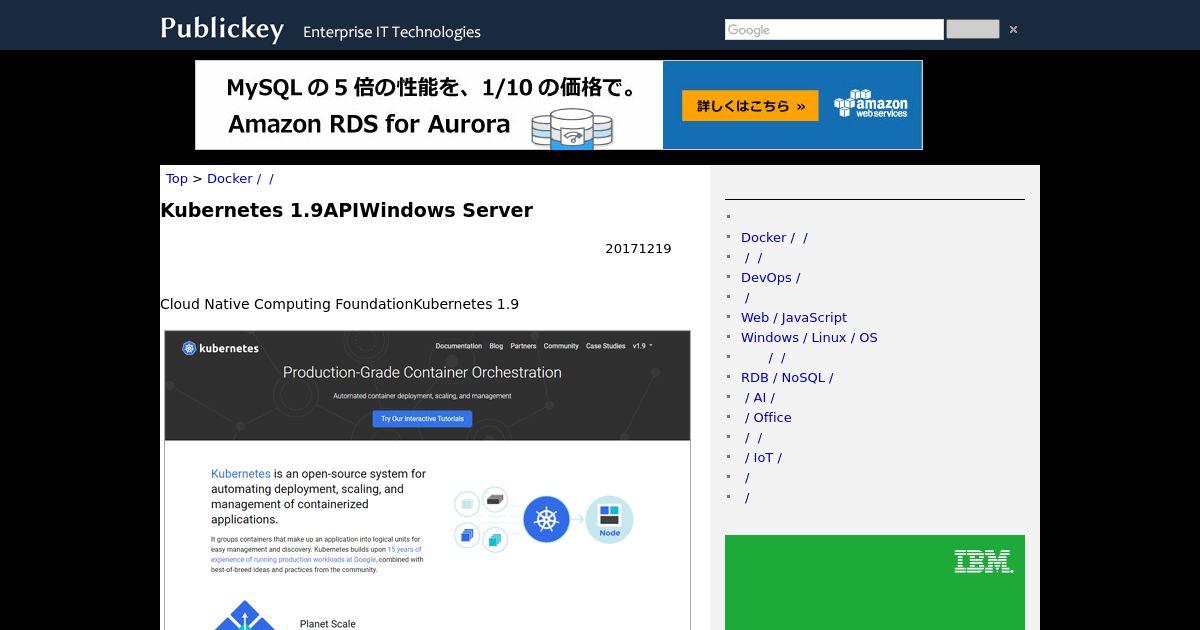Click the article date 20171219
The image size is (1200, 630).
coord(638,248)
